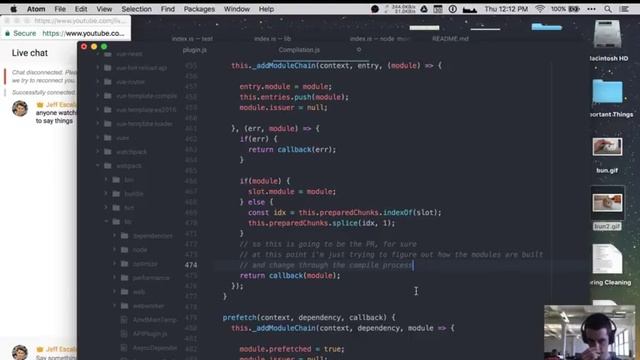Open Notification Center list icon
The image size is (640, 360).
(624, 9)
